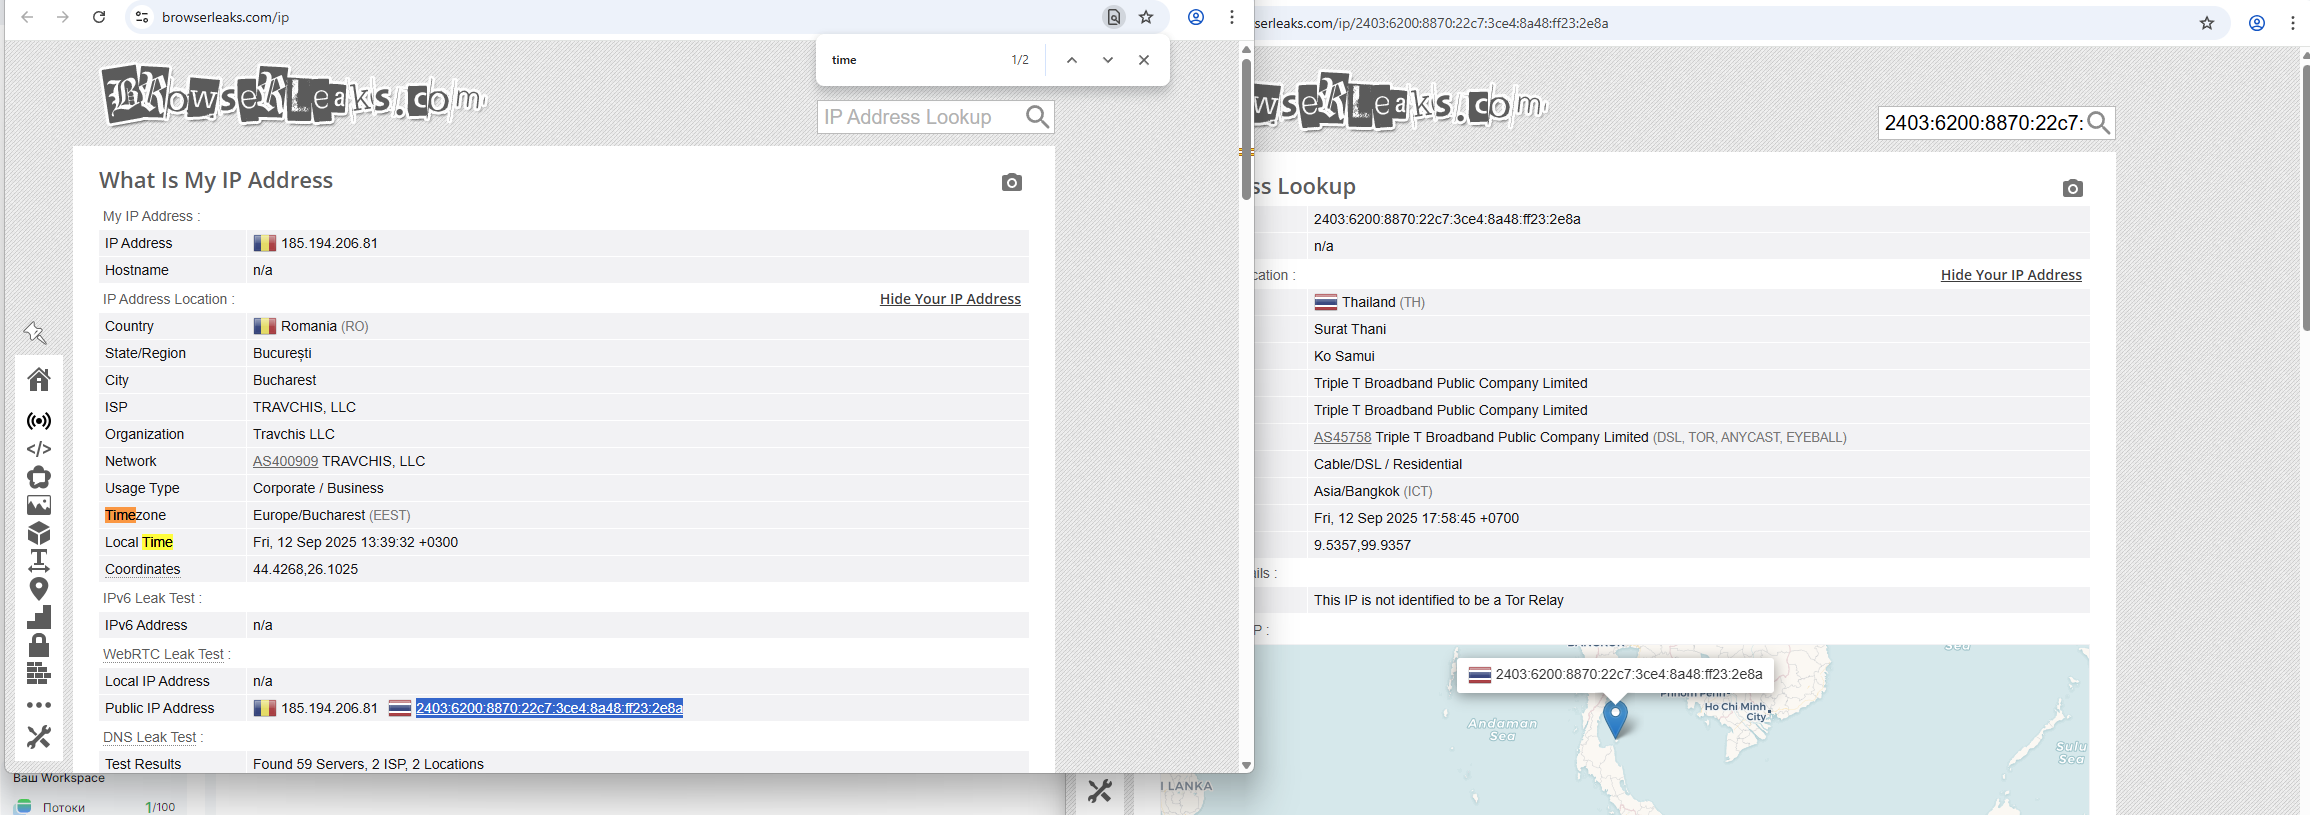Click the pin icon above the sidebar
2310x815 pixels.
(35, 332)
